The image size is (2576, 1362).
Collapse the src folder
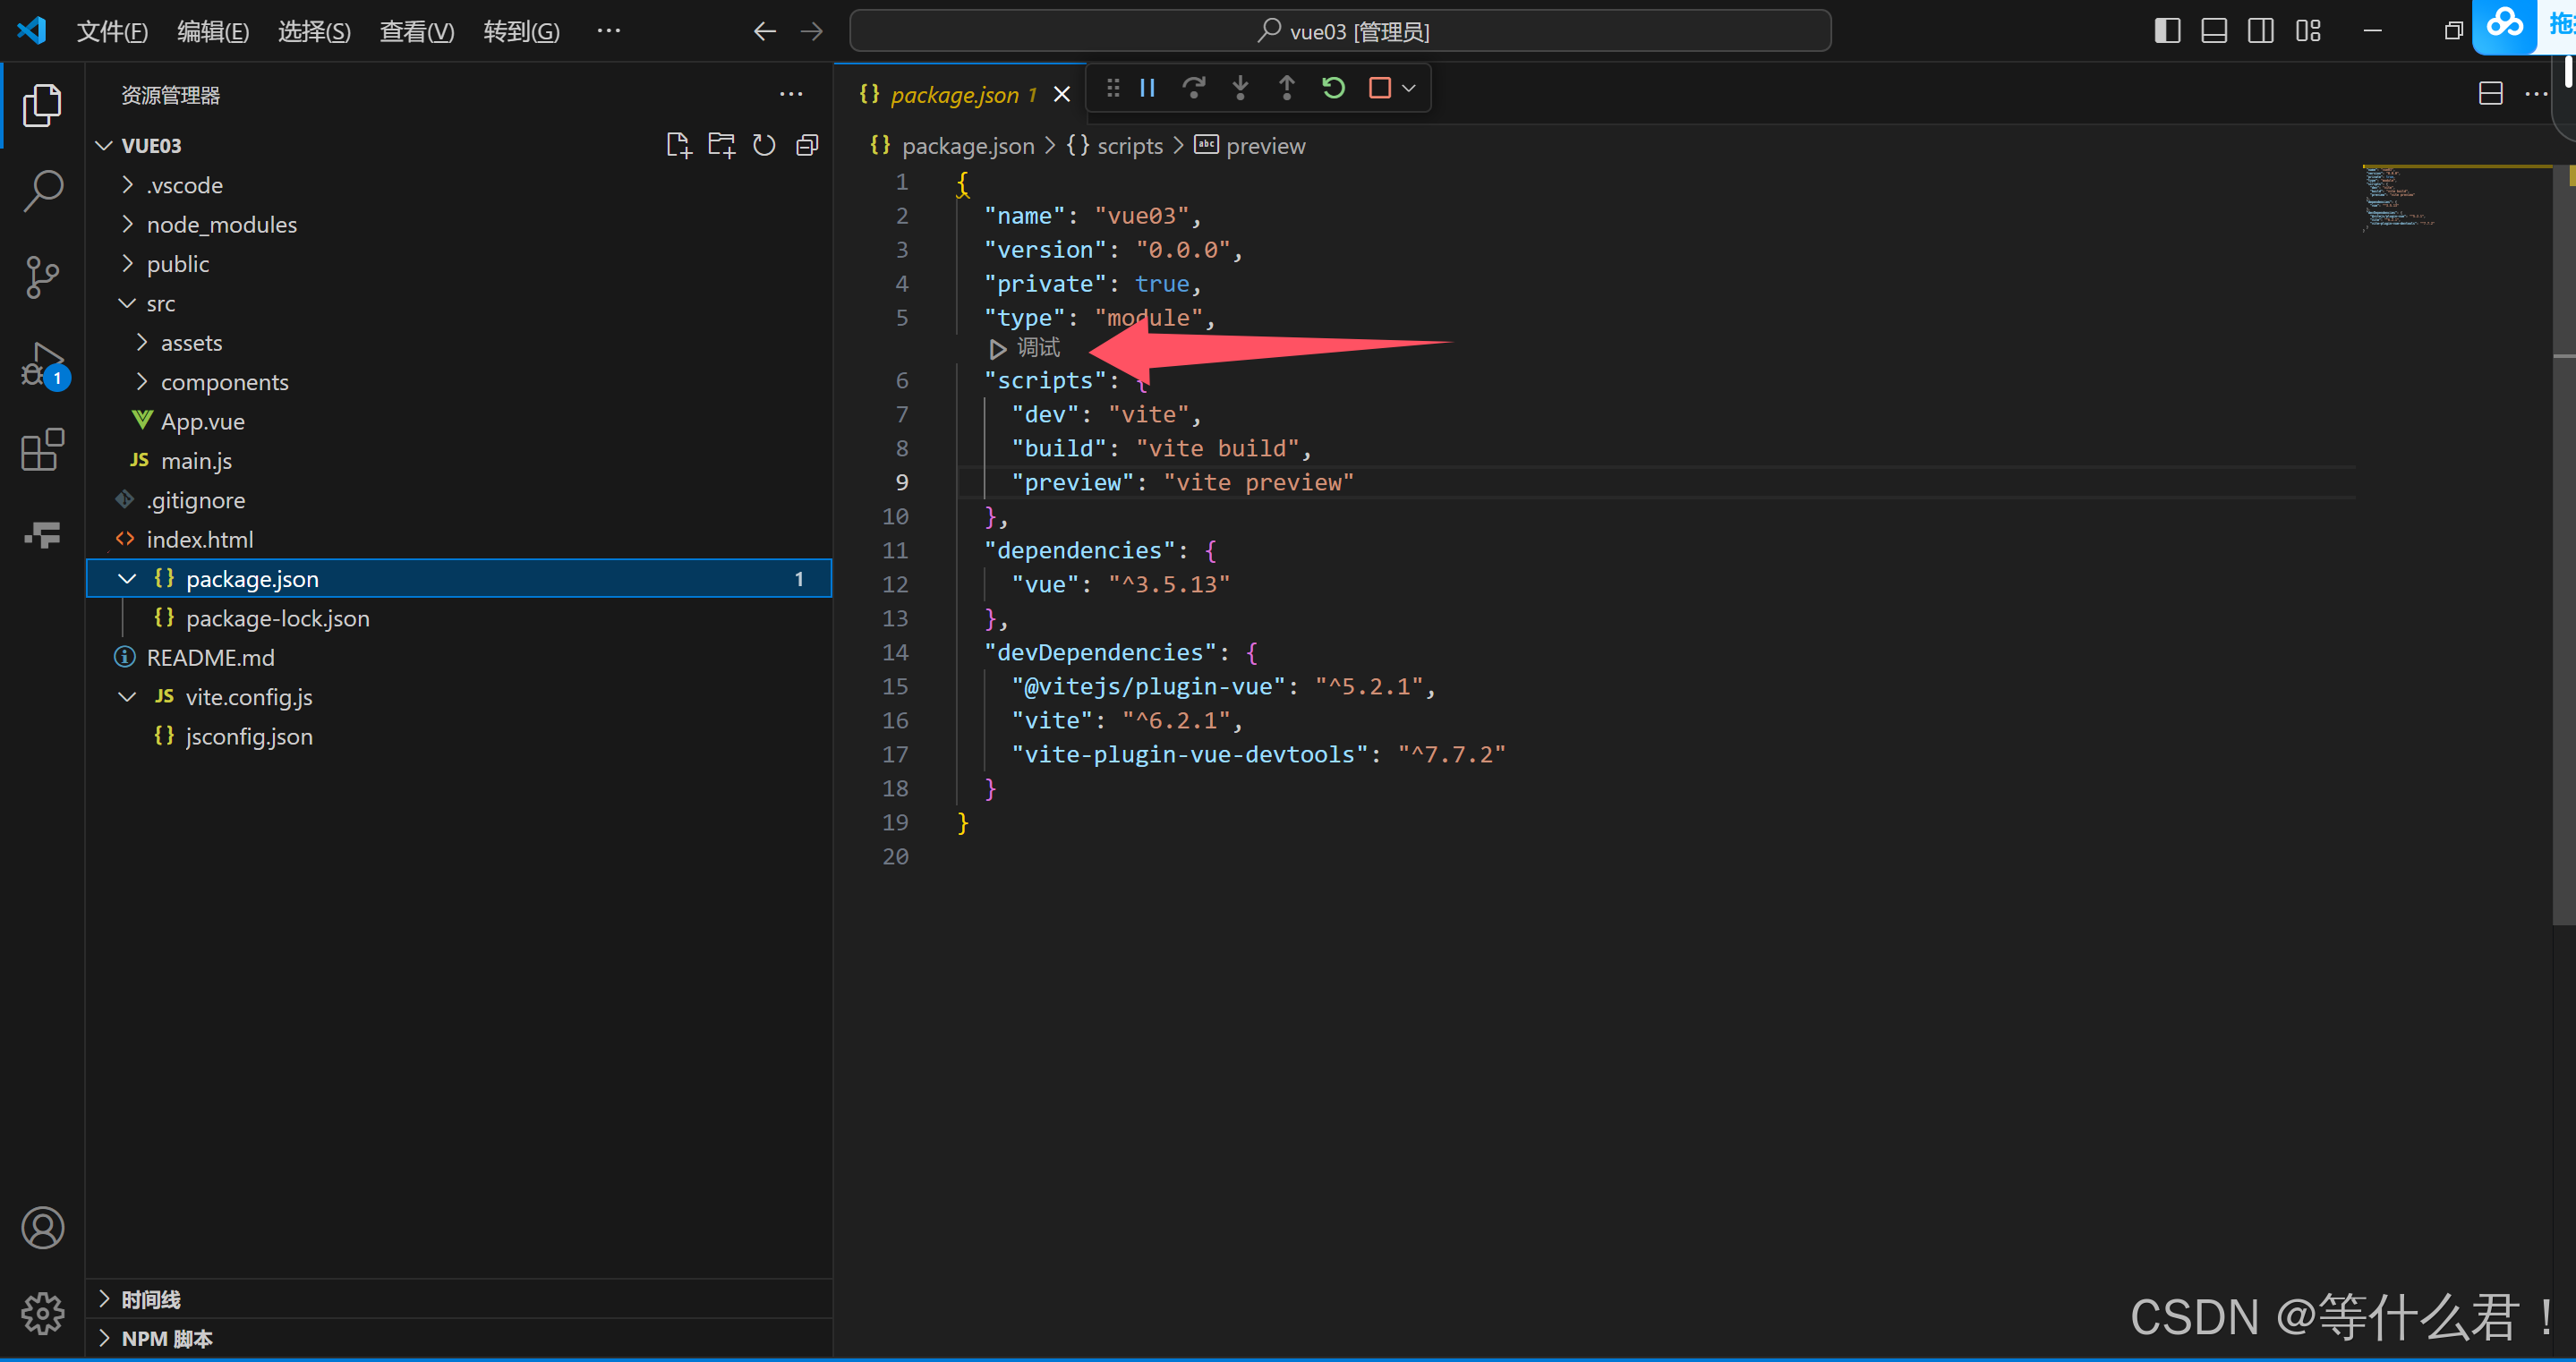click(160, 304)
